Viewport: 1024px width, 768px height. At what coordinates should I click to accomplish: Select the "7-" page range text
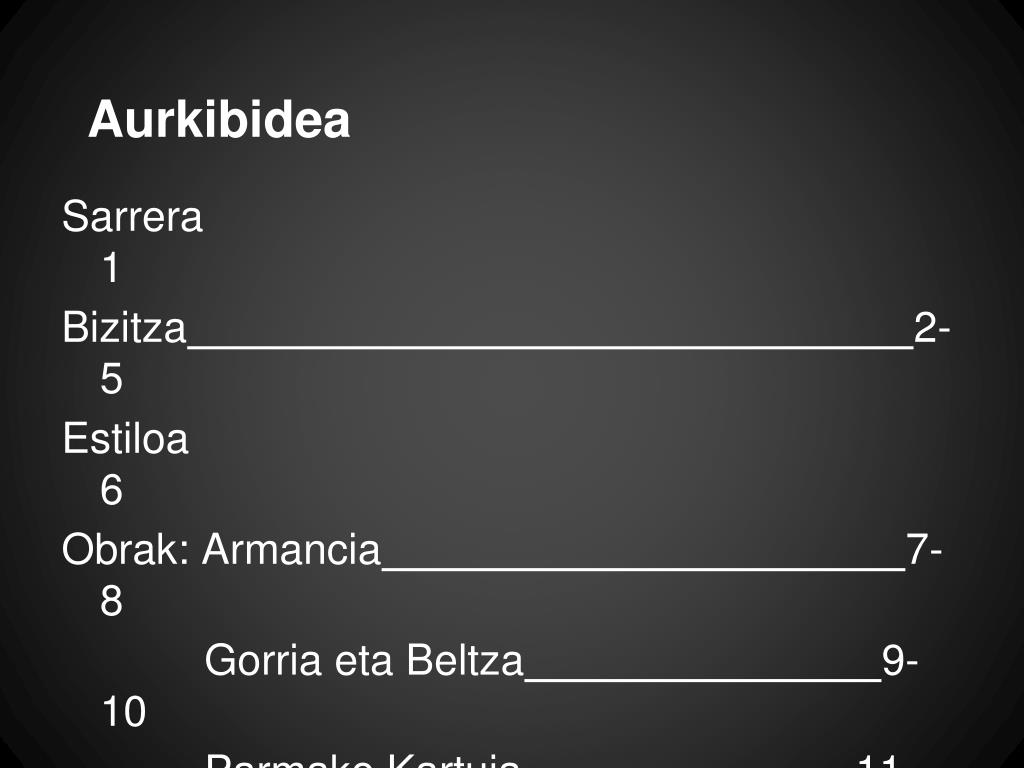(x=924, y=549)
